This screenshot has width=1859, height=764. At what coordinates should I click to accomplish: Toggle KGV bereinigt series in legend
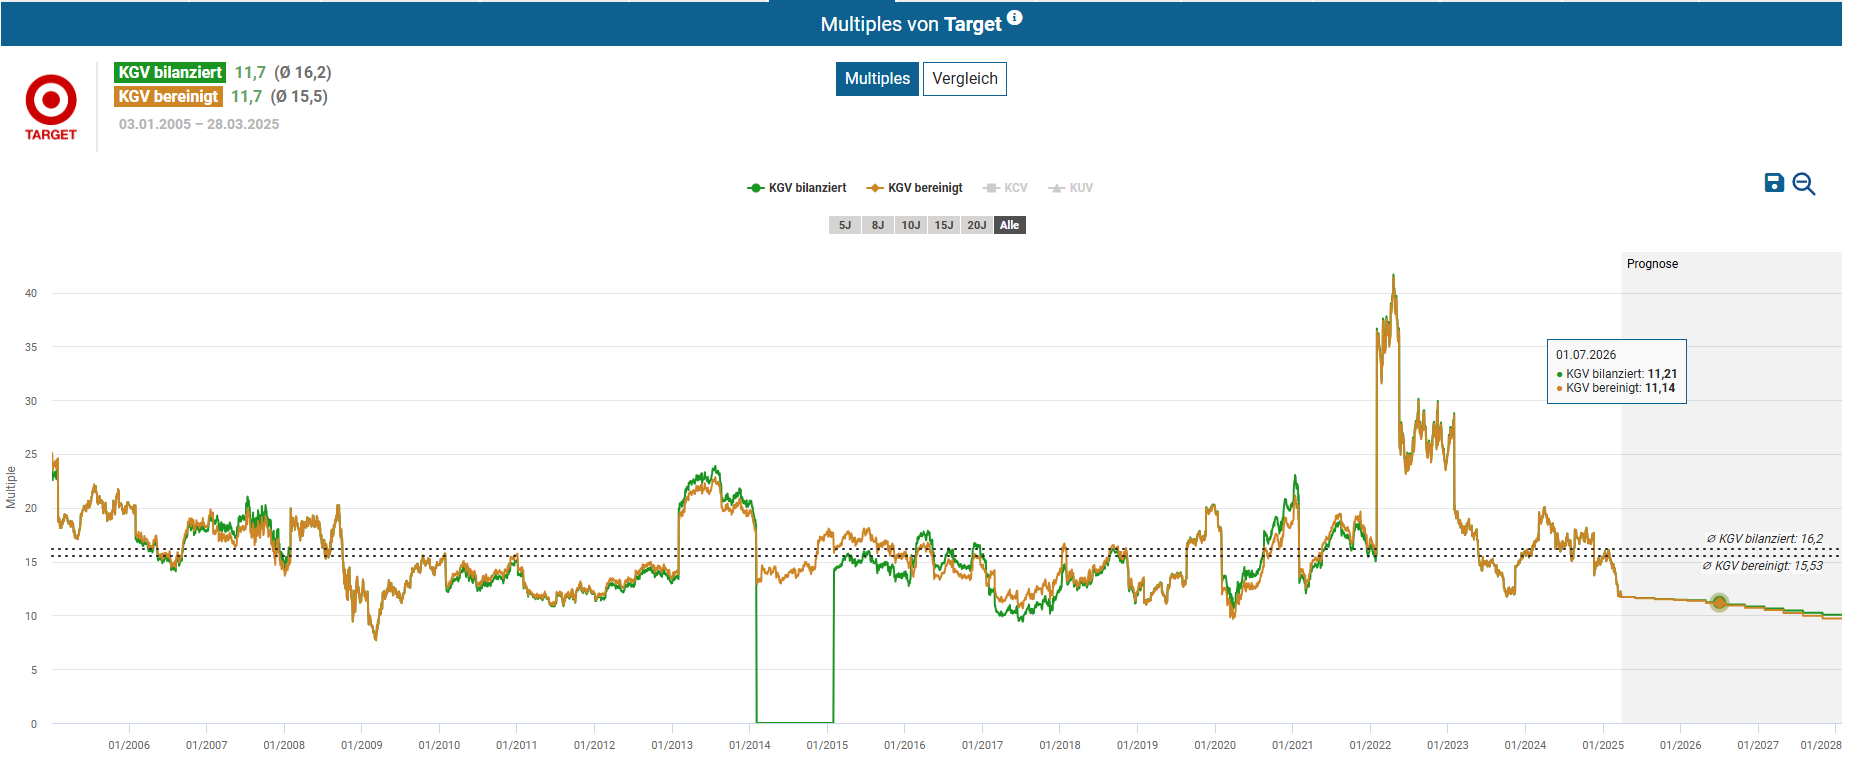click(915, 188)
